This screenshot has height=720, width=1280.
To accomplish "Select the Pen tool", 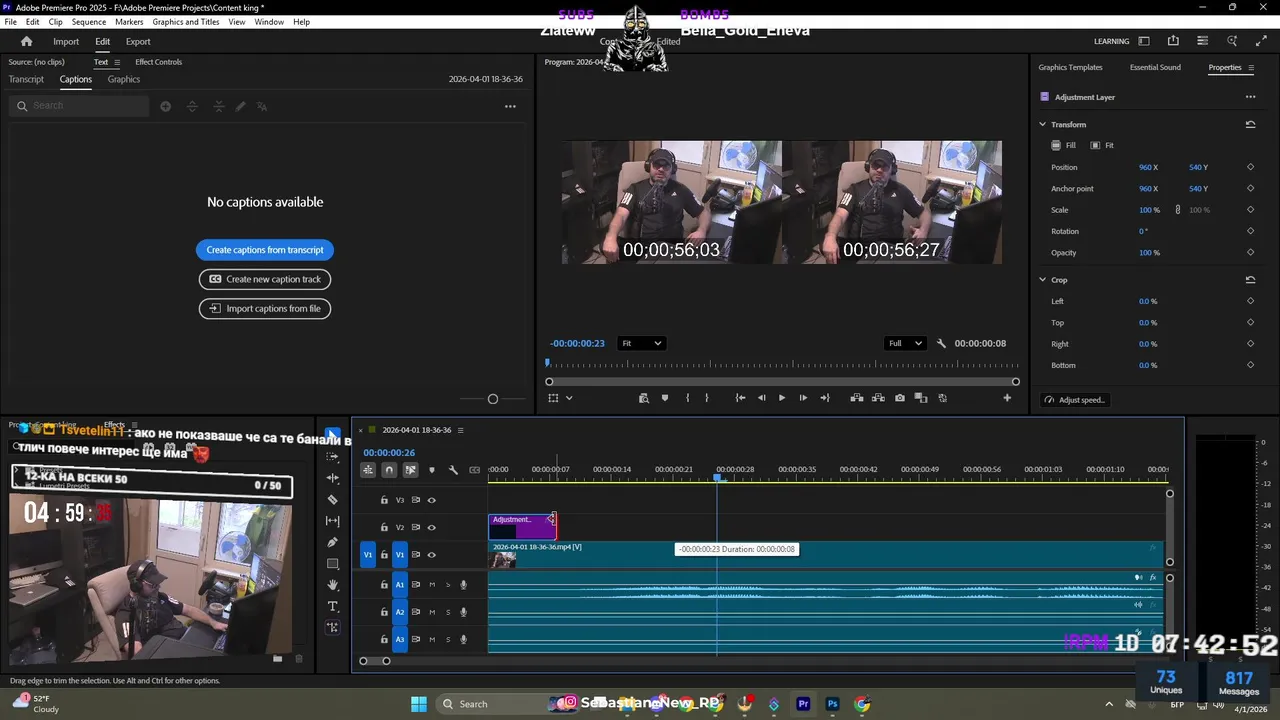I will click(x=333, y=542).
